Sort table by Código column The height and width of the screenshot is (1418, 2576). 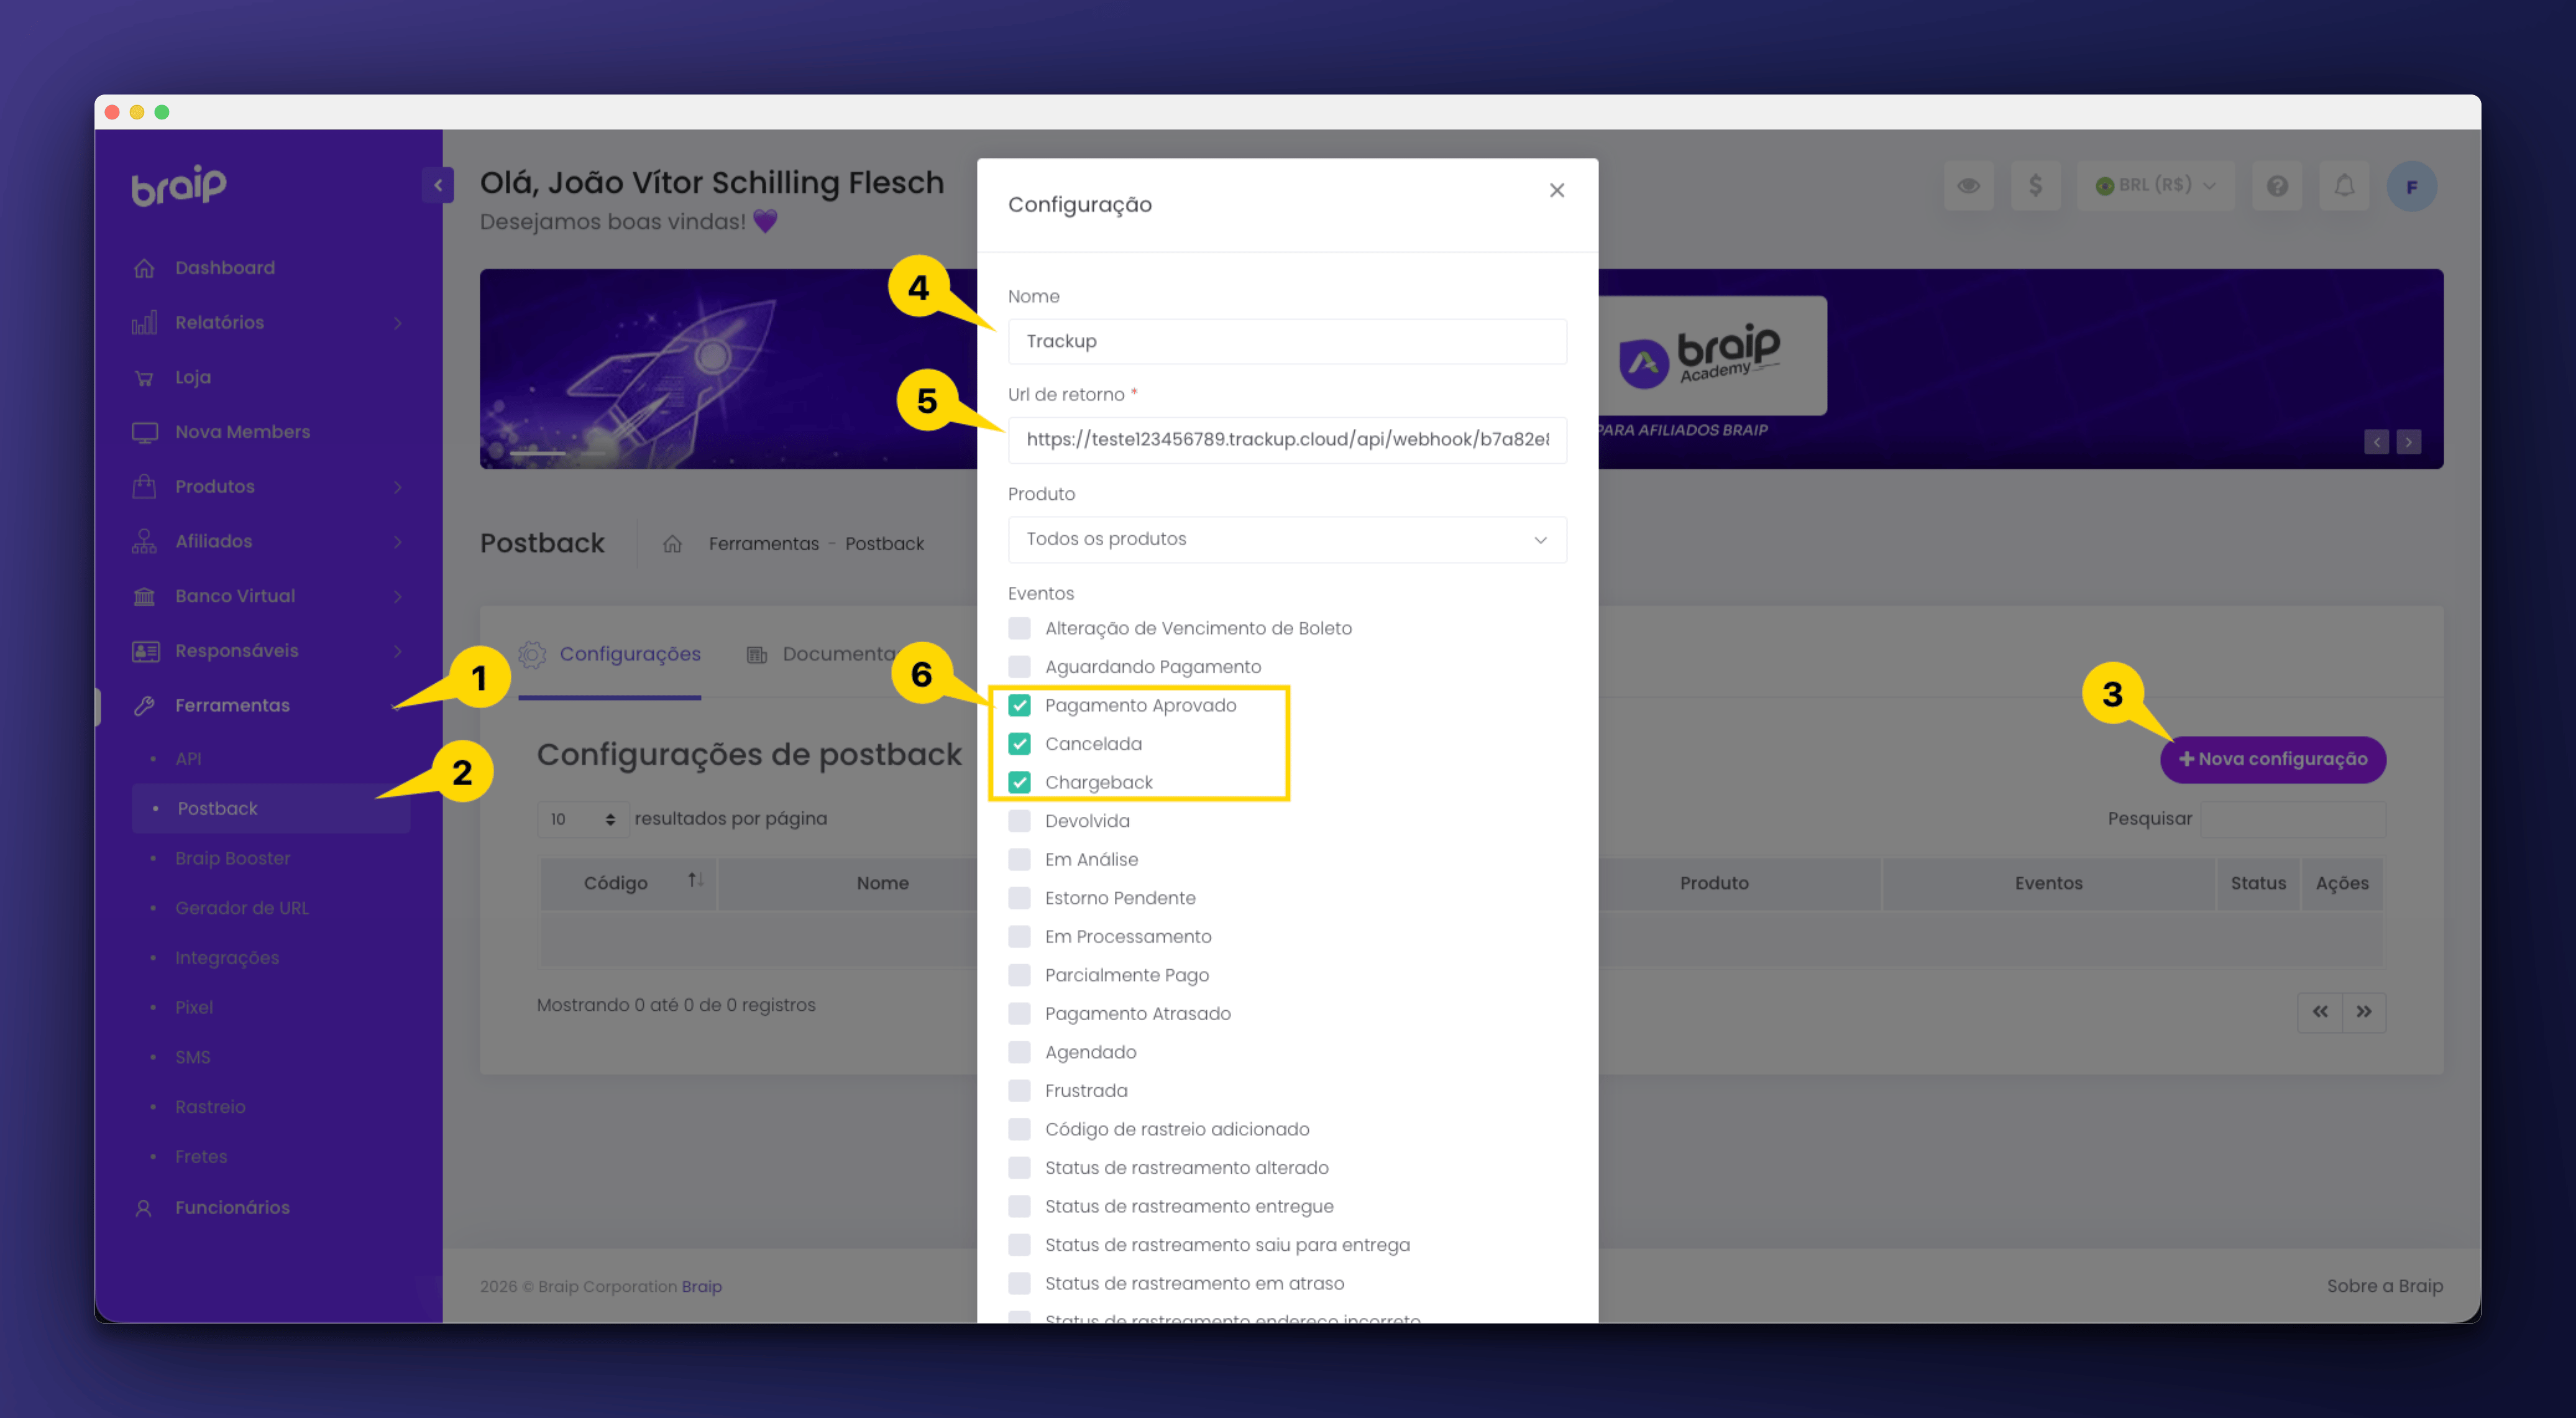coord(628,883)
